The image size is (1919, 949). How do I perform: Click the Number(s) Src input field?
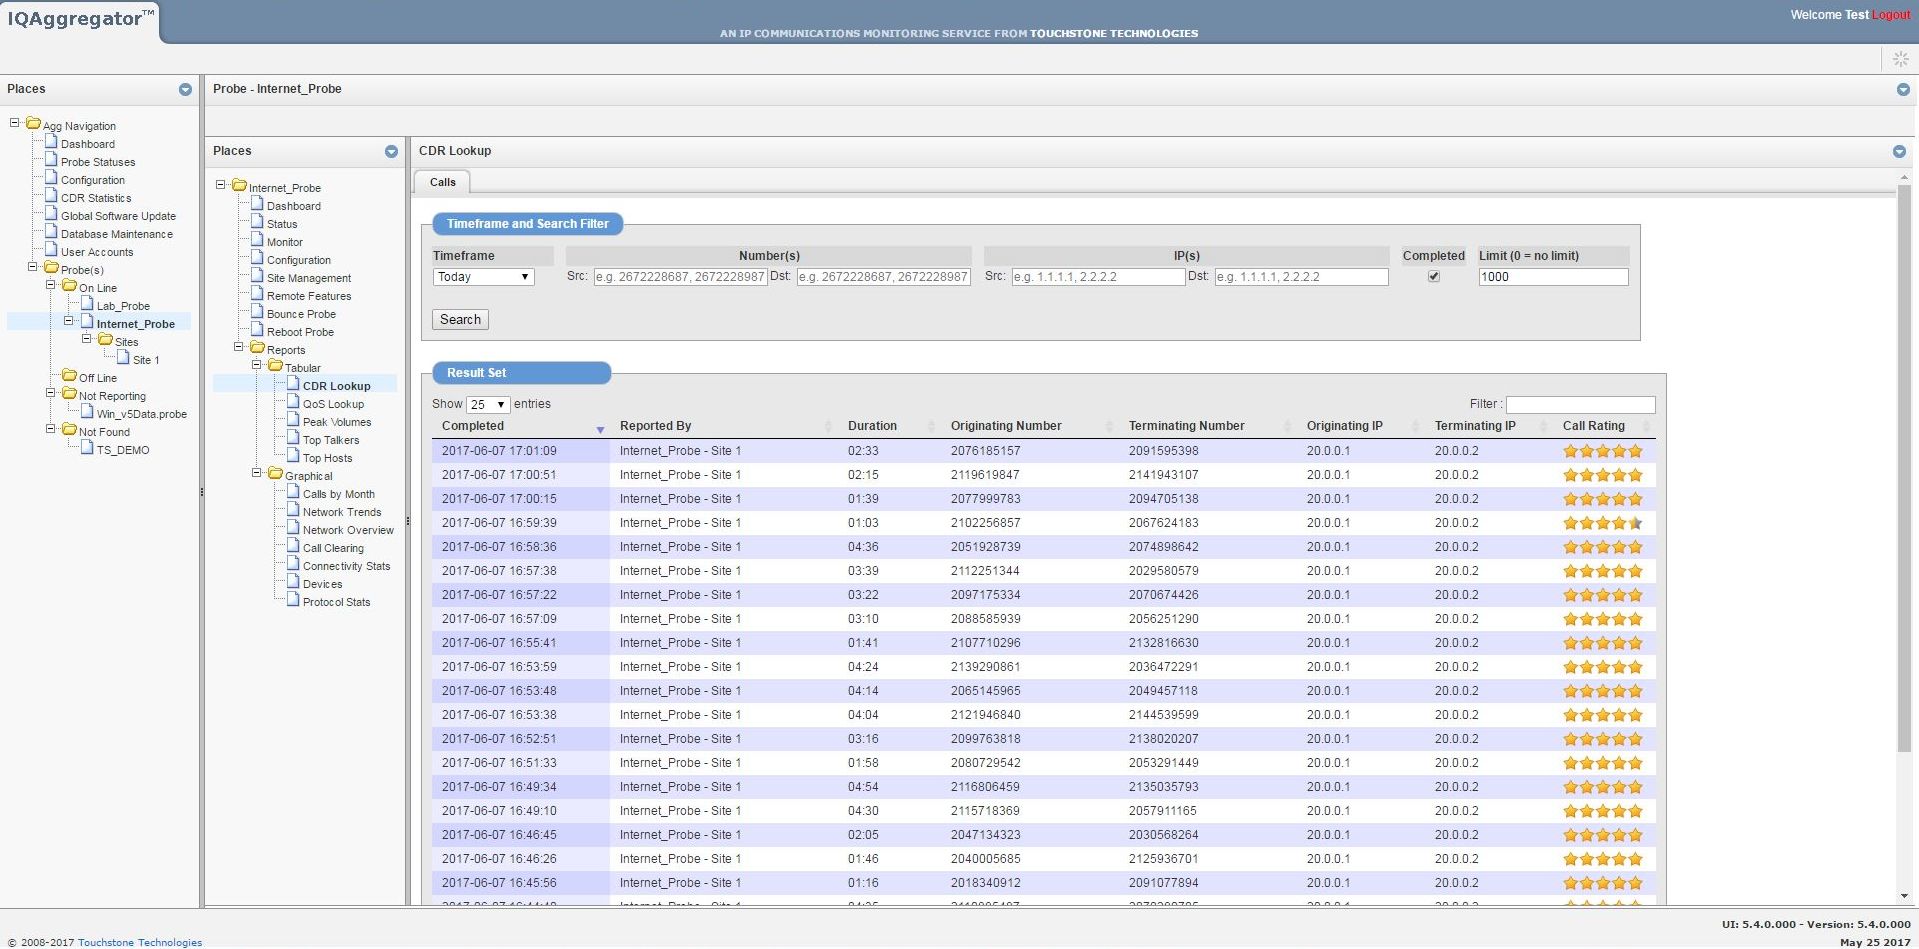tap(679, 277)
